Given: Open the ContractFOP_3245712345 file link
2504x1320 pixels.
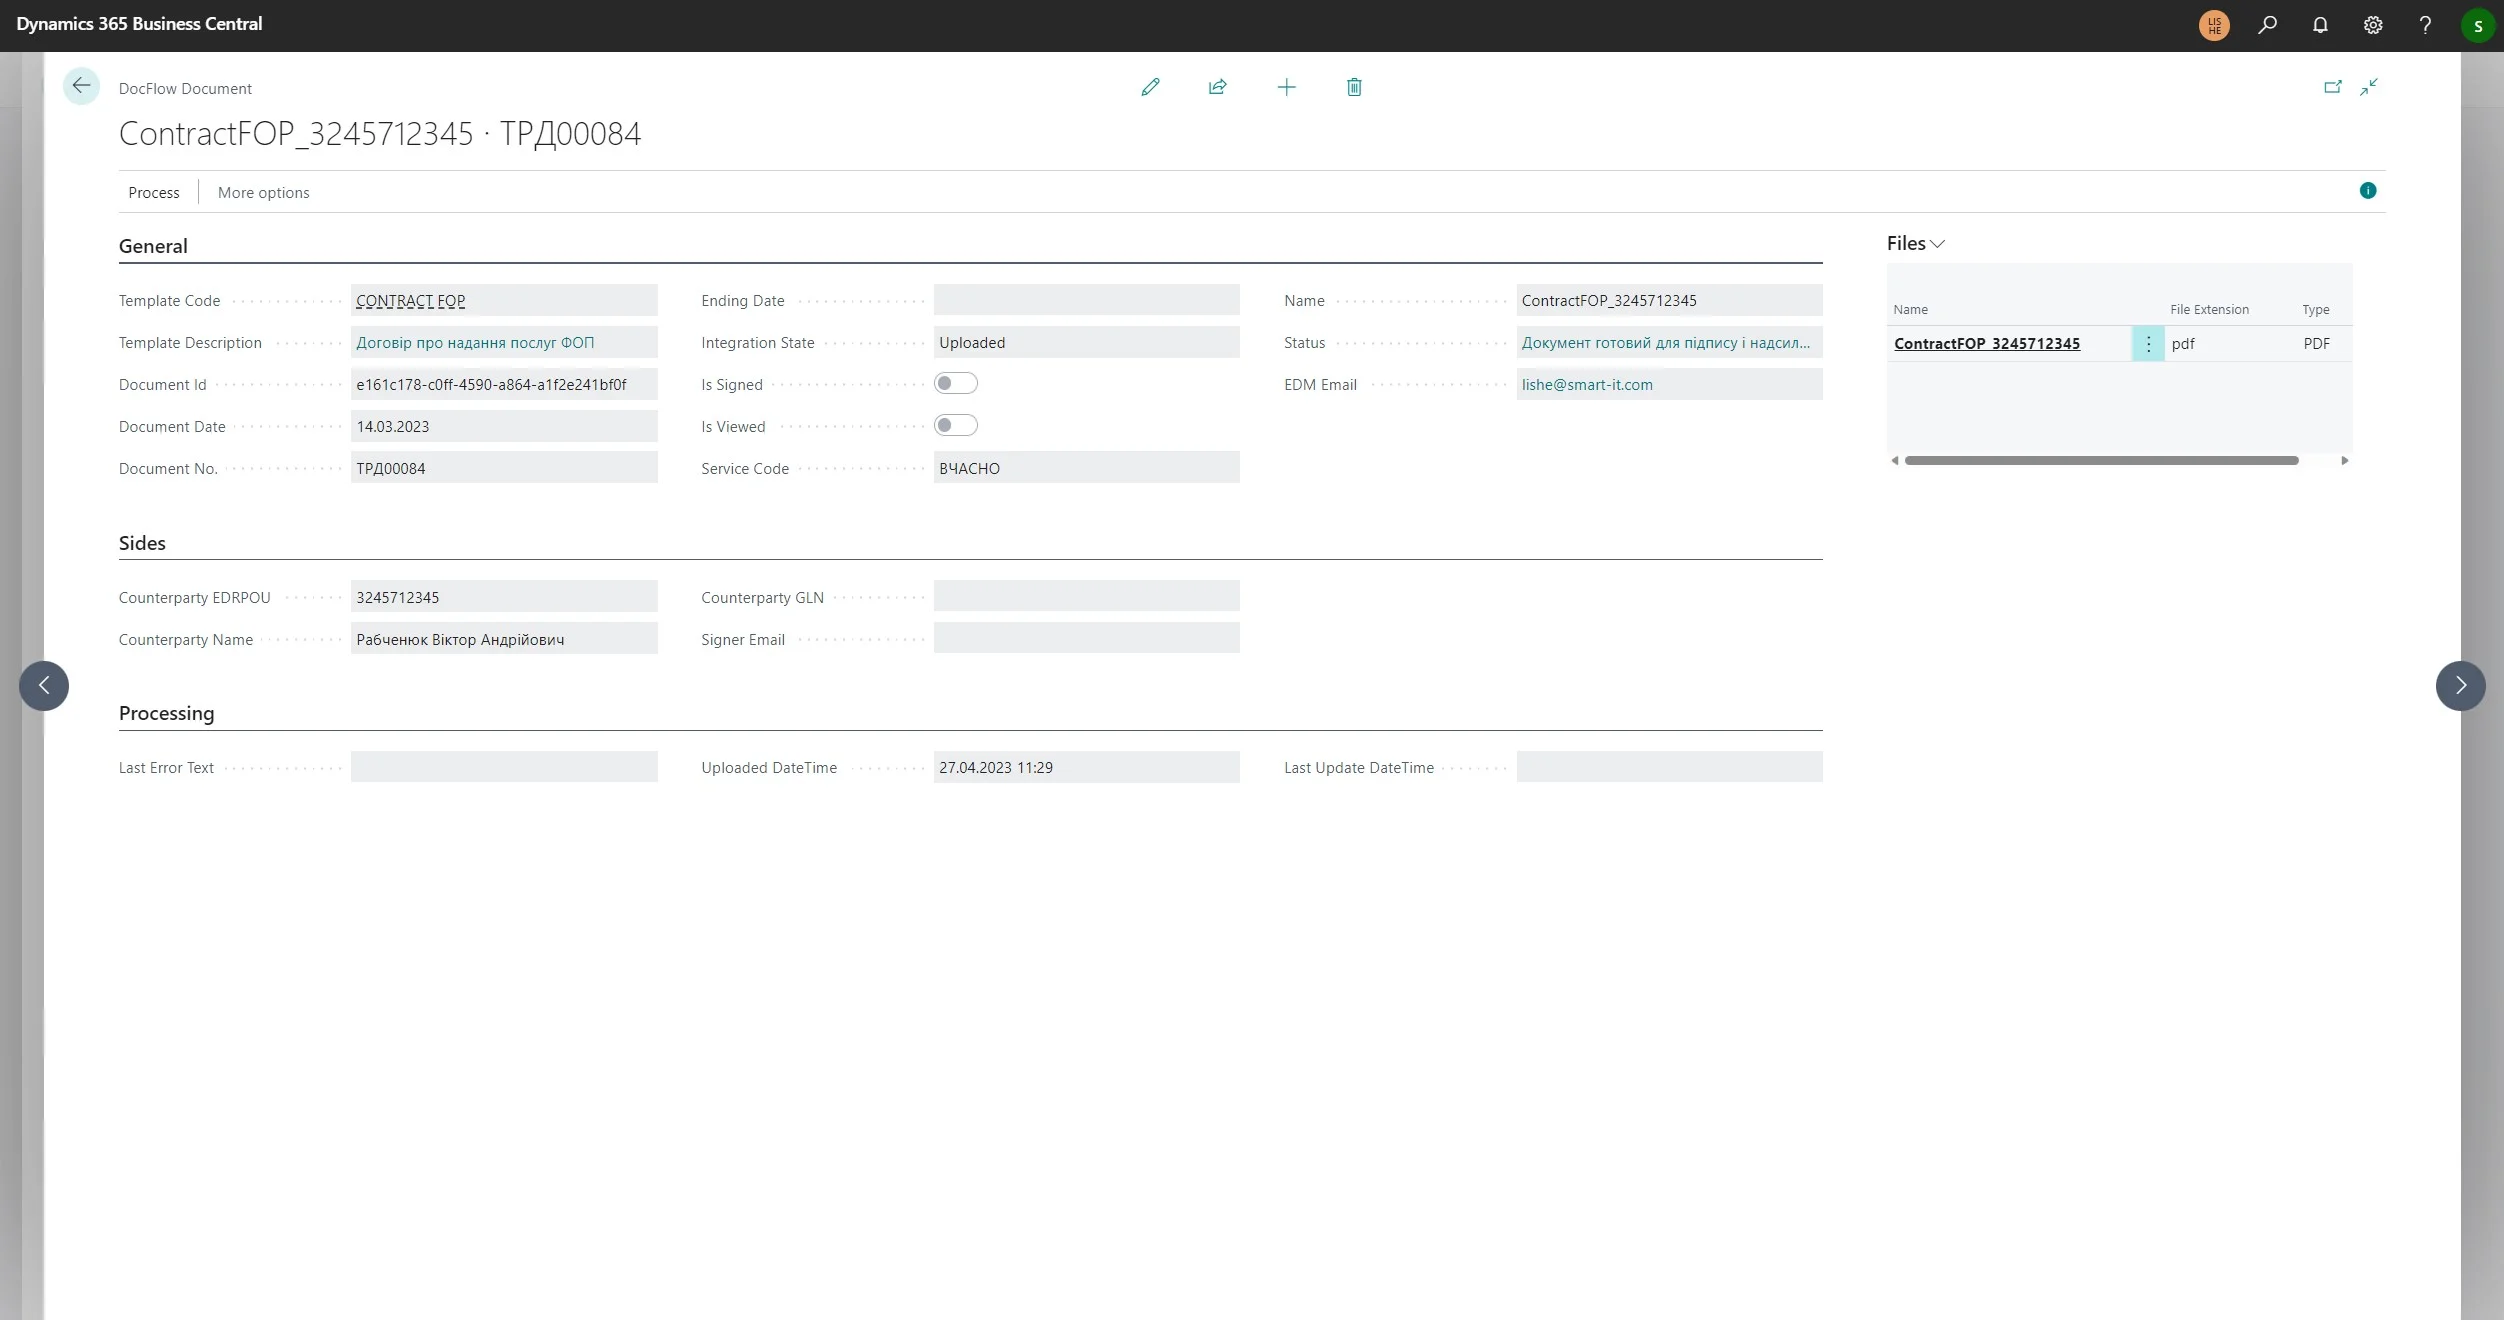Looking at the screenshot, I should coord(1986,343).
